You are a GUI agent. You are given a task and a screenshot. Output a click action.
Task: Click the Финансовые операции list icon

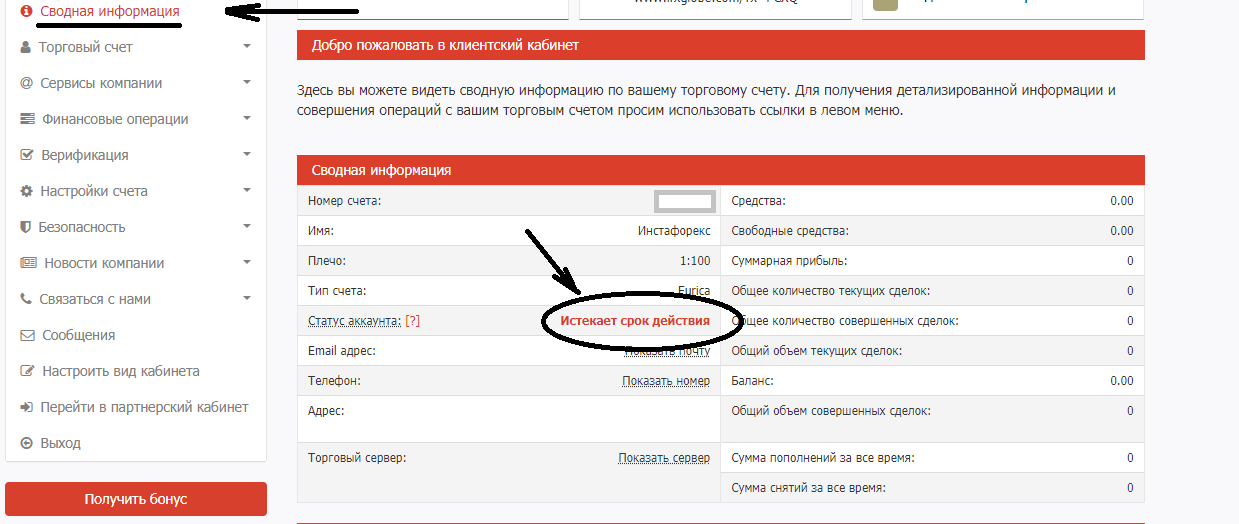[27, 119]
